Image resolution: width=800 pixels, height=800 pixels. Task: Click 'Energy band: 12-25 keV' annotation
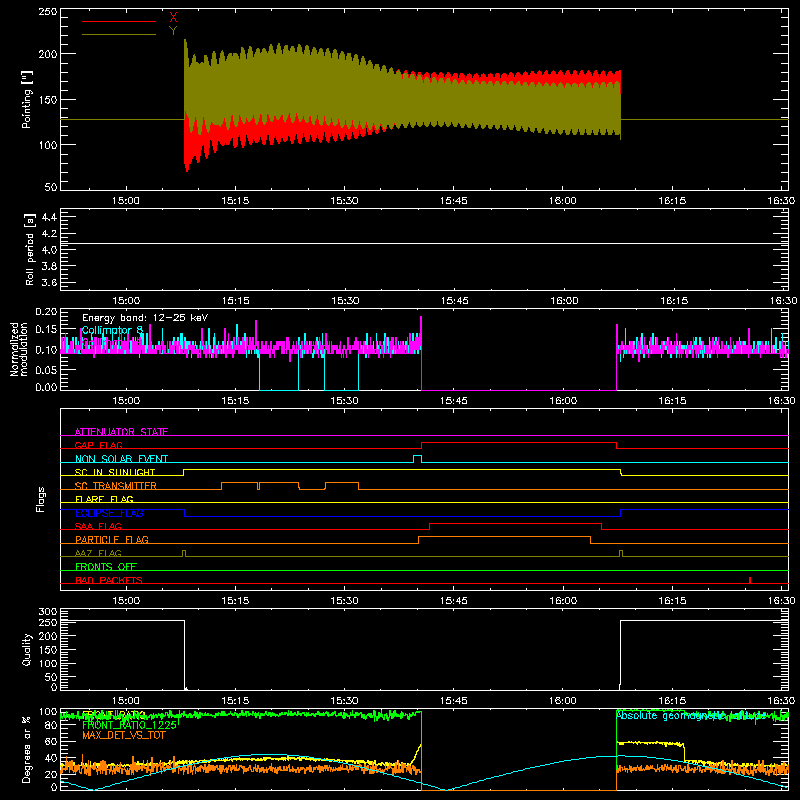(145, 318)
